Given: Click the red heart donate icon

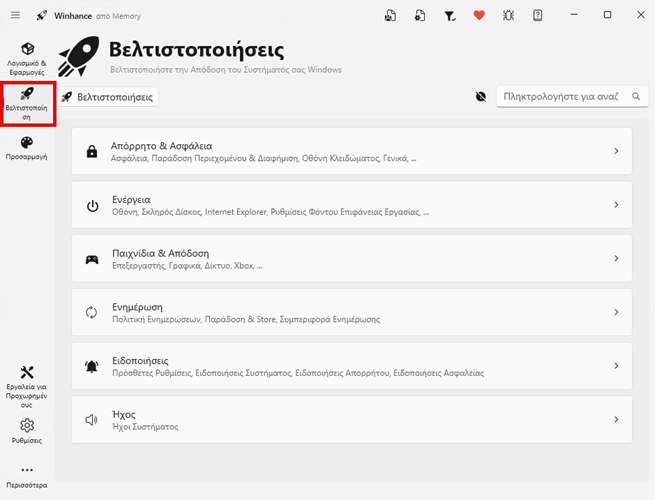Looking at the screenshot, I should pos(479,16).
